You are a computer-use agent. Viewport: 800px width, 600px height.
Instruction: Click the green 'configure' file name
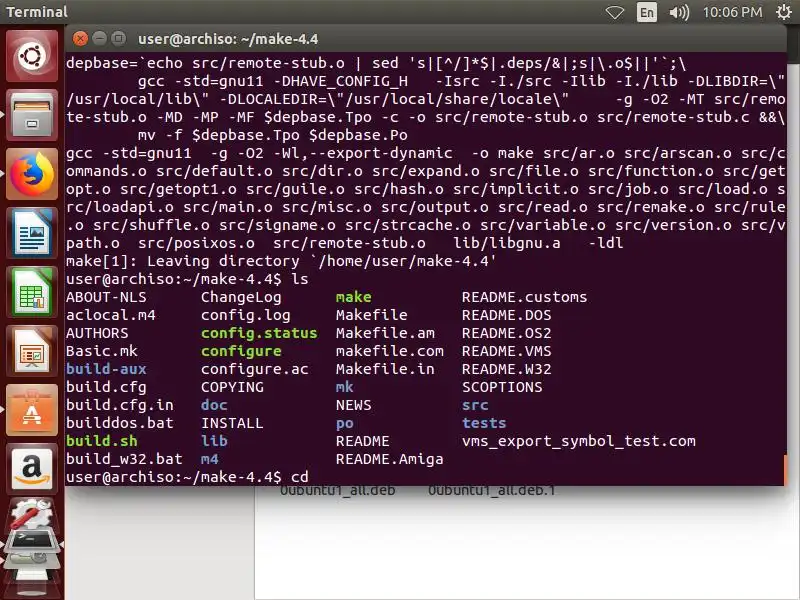click(241, 351)
